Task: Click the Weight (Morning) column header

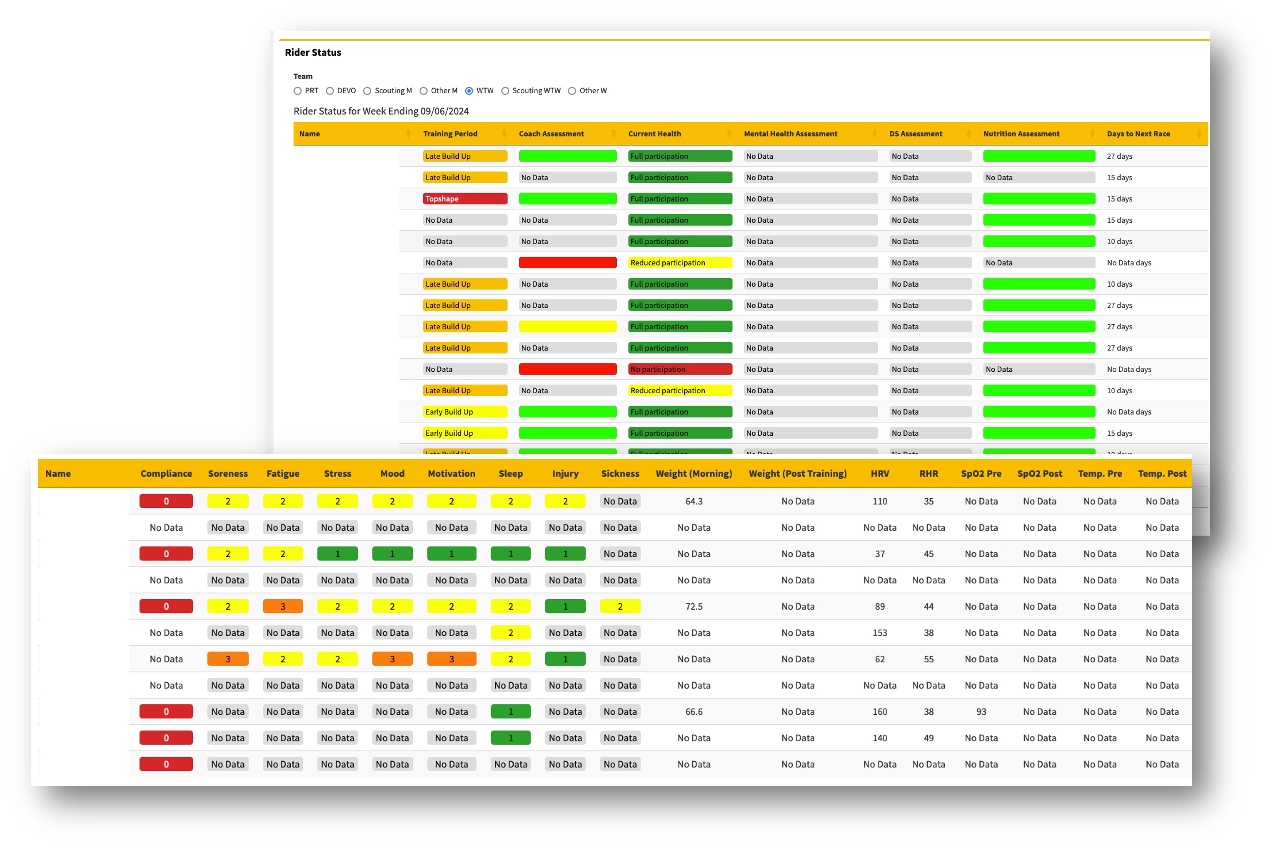Action: click(x=694, y=474)
